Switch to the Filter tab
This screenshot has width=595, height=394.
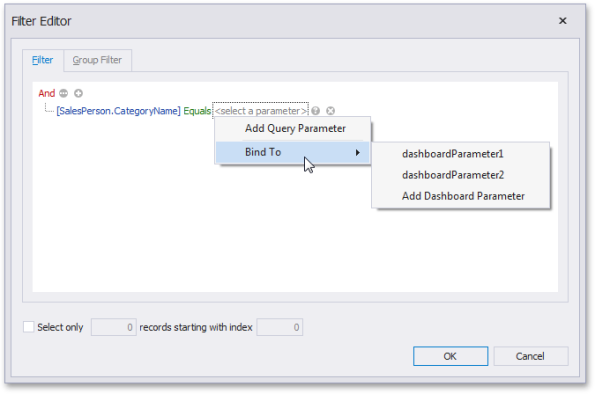tap(42, 60)
